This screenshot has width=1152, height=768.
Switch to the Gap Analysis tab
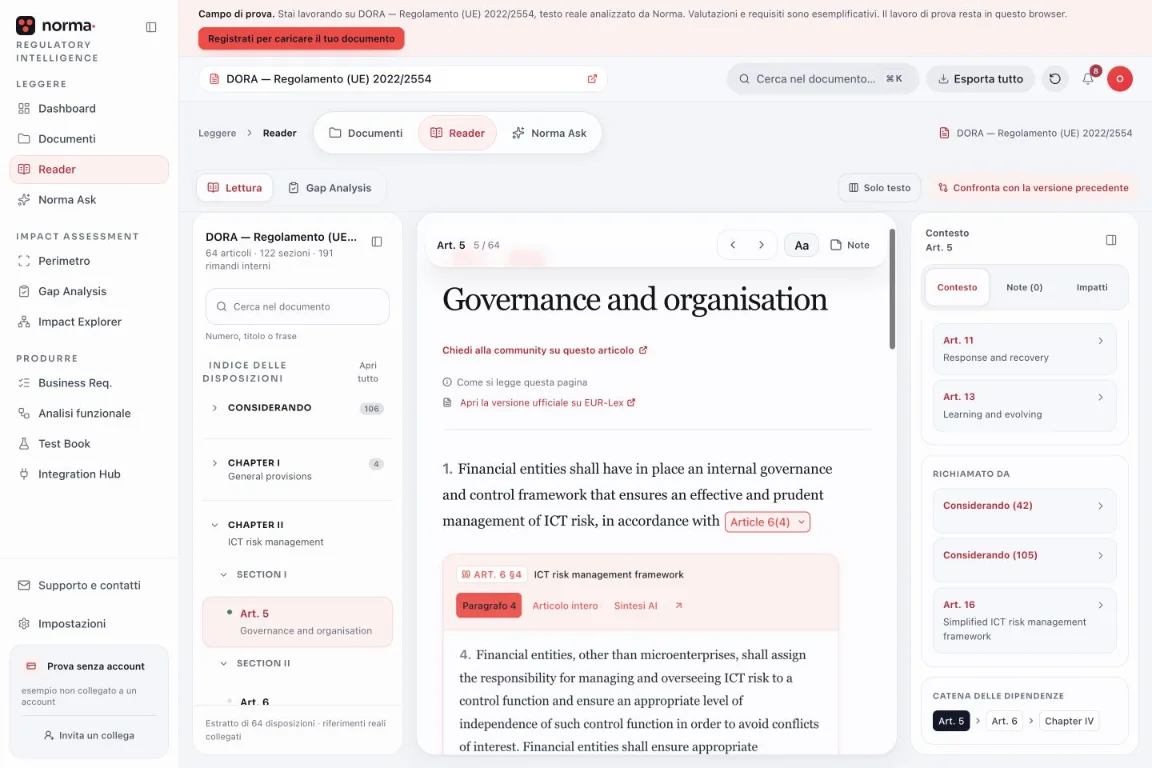[x=330, y=187]
